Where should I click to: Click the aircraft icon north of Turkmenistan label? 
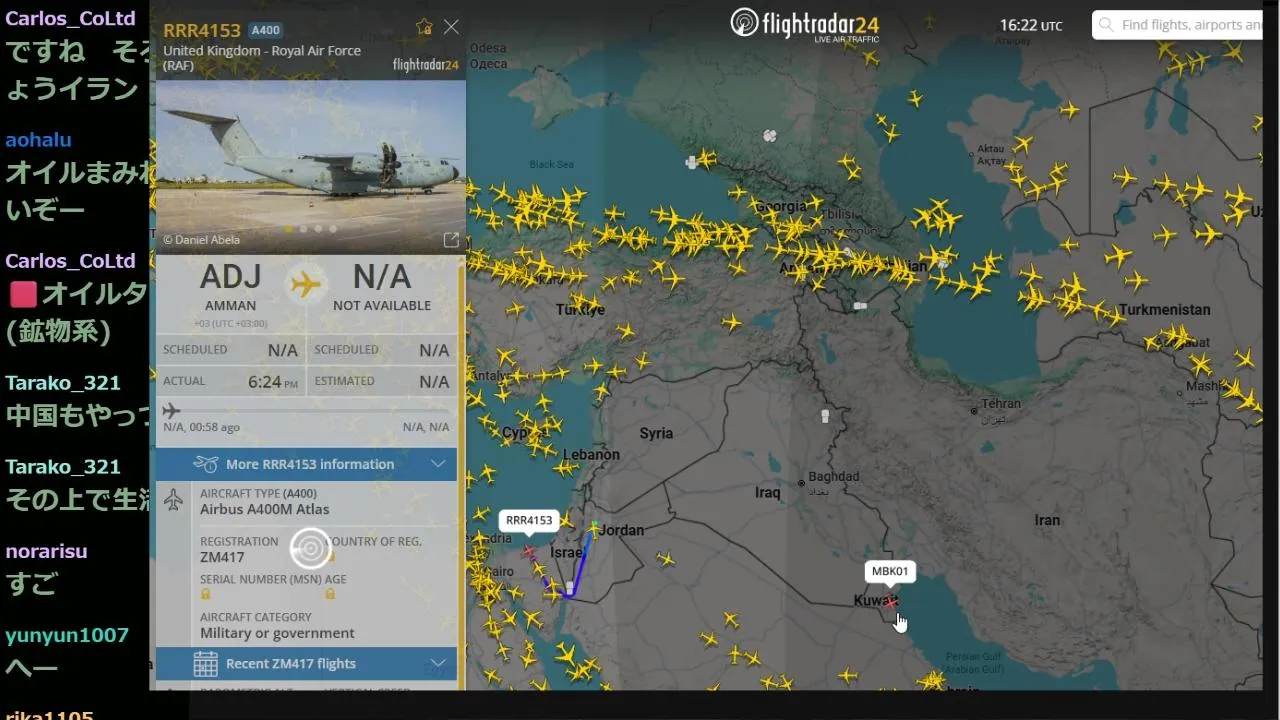click(1137, 279)
